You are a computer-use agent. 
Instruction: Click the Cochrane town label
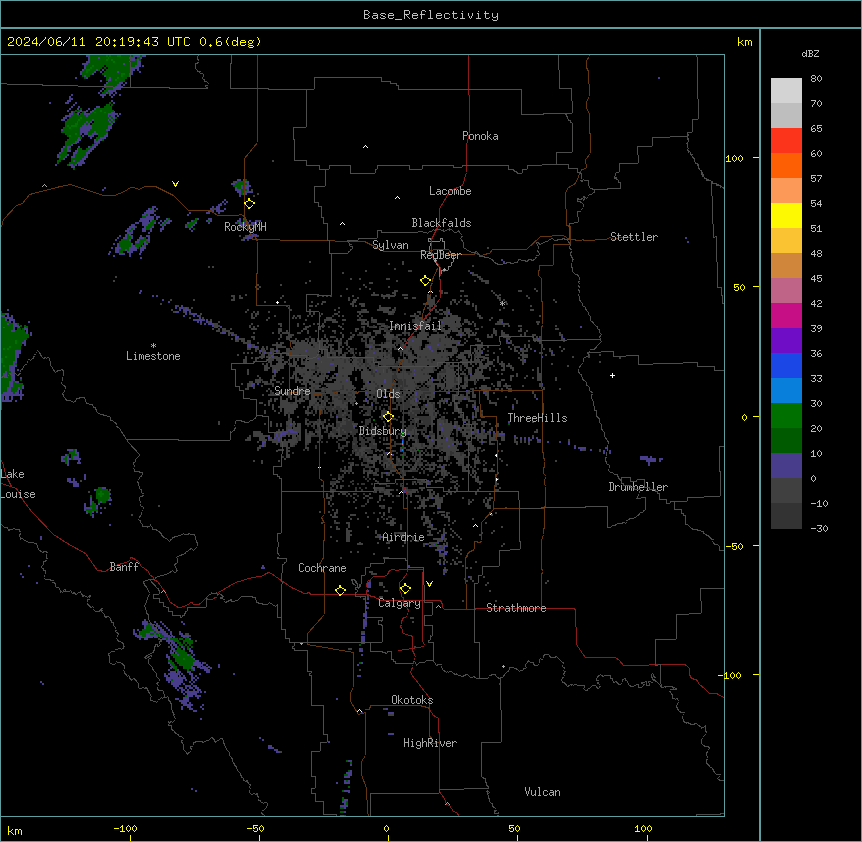(x=322, y=568)
